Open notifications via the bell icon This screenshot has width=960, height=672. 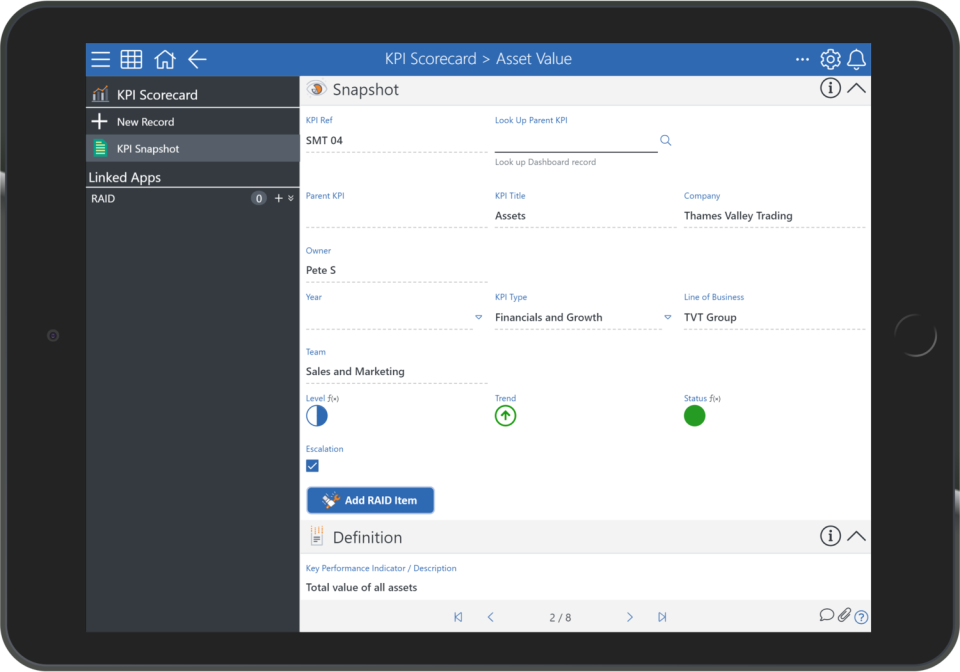tap(856, 59)
